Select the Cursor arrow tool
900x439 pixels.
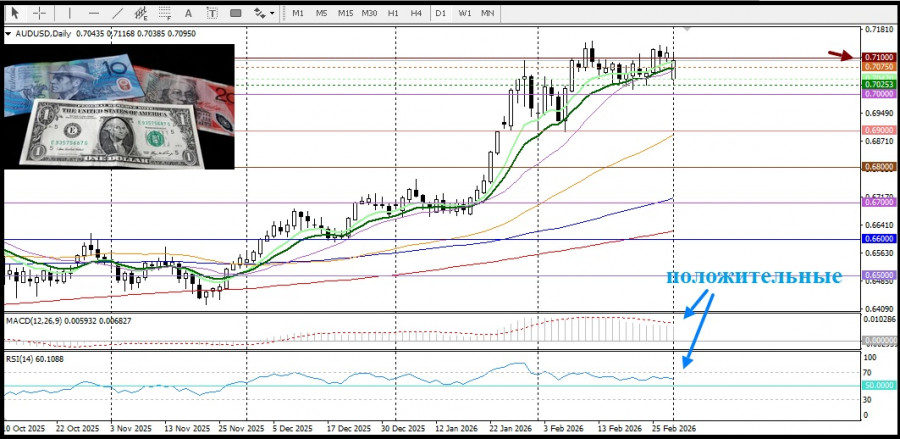15,13
